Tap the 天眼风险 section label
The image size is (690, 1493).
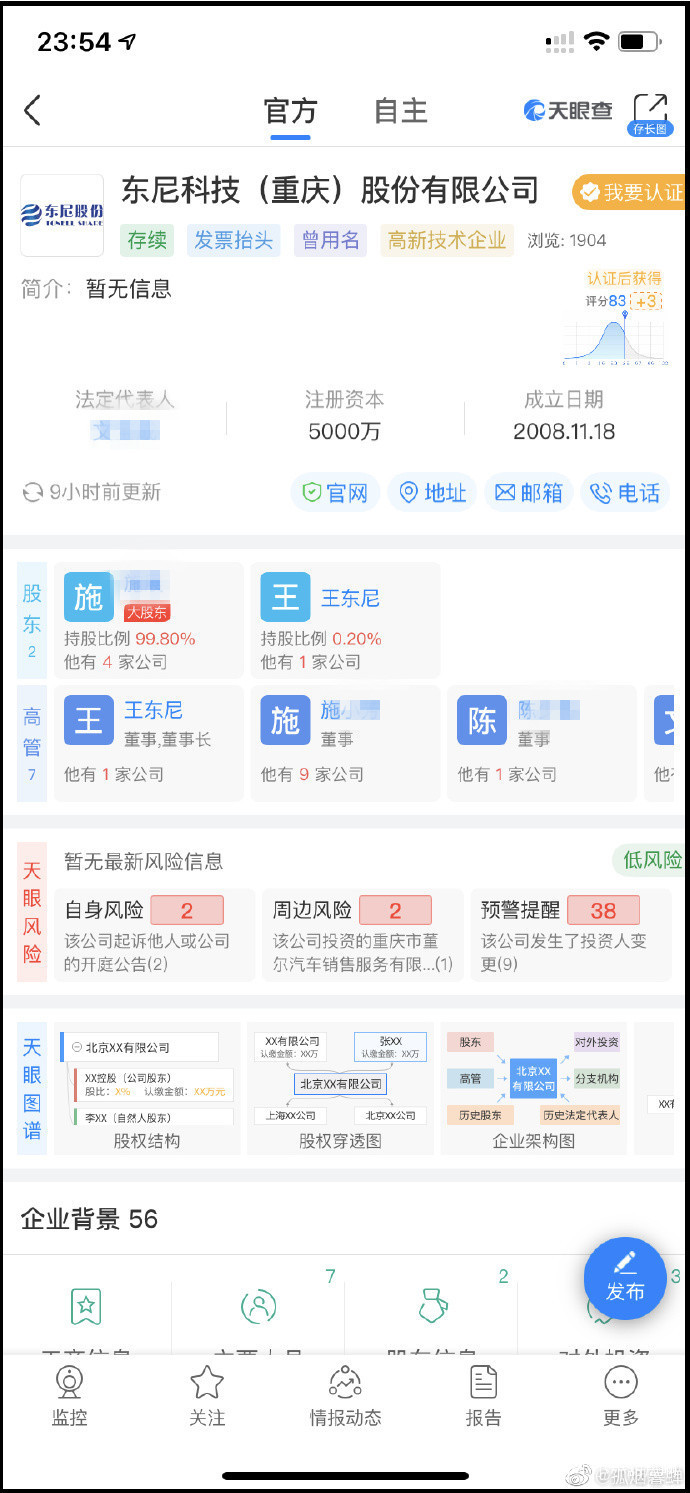(x=32, y=912)
